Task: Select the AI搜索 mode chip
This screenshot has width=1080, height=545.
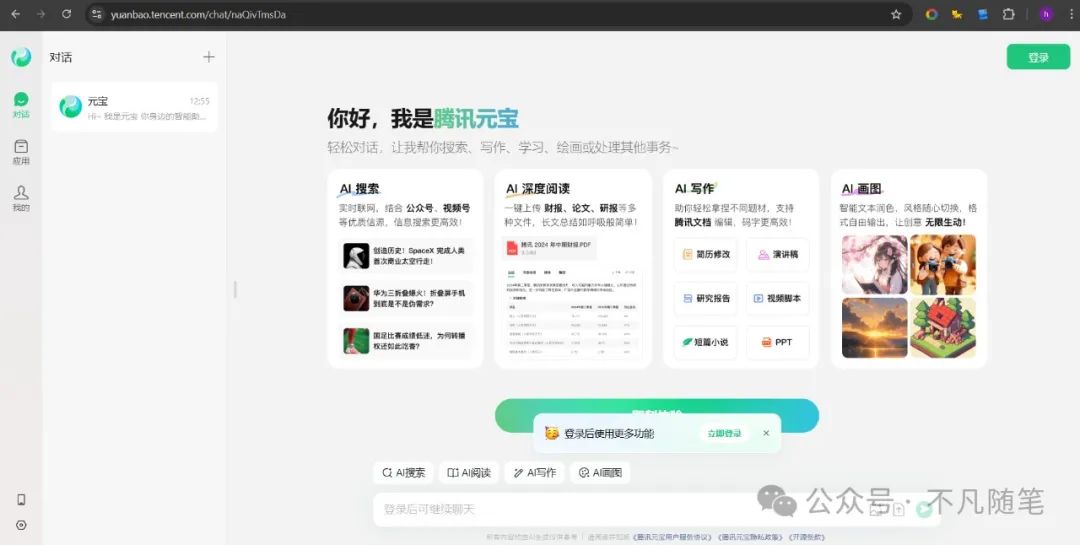Action: [x=401, y=472]
